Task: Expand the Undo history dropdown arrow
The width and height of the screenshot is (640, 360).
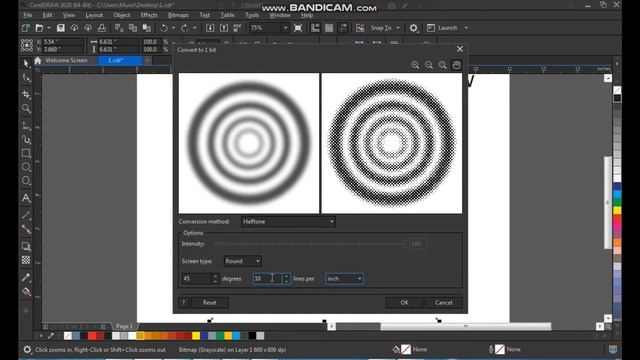Action: pyautogui.click(x=173, y=28)
